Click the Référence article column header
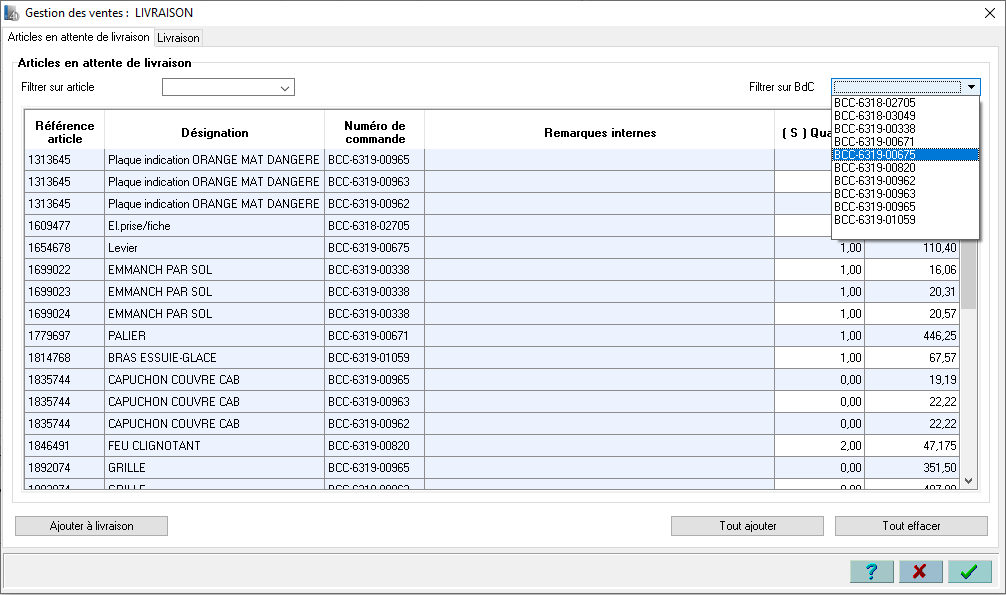The image size is (1006, 595). (65, 132)
